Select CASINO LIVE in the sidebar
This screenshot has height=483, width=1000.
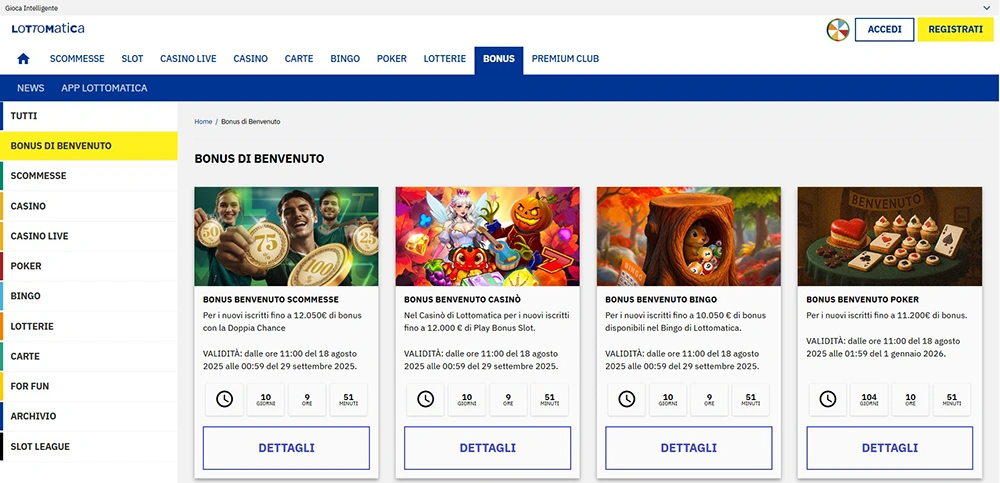pos(89,236)
